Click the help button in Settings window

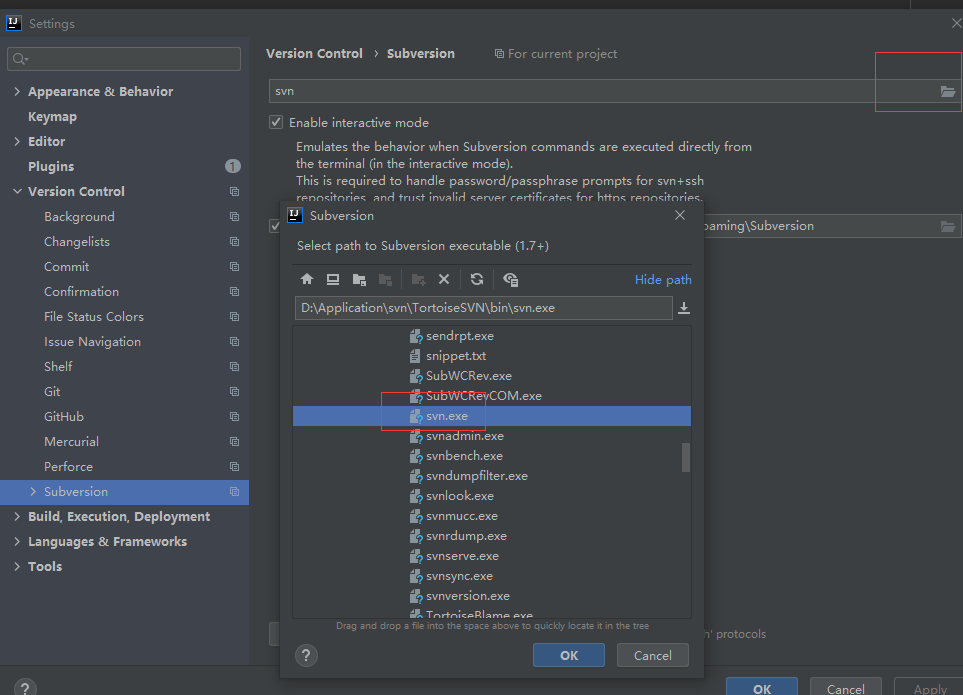pos(25,688)
